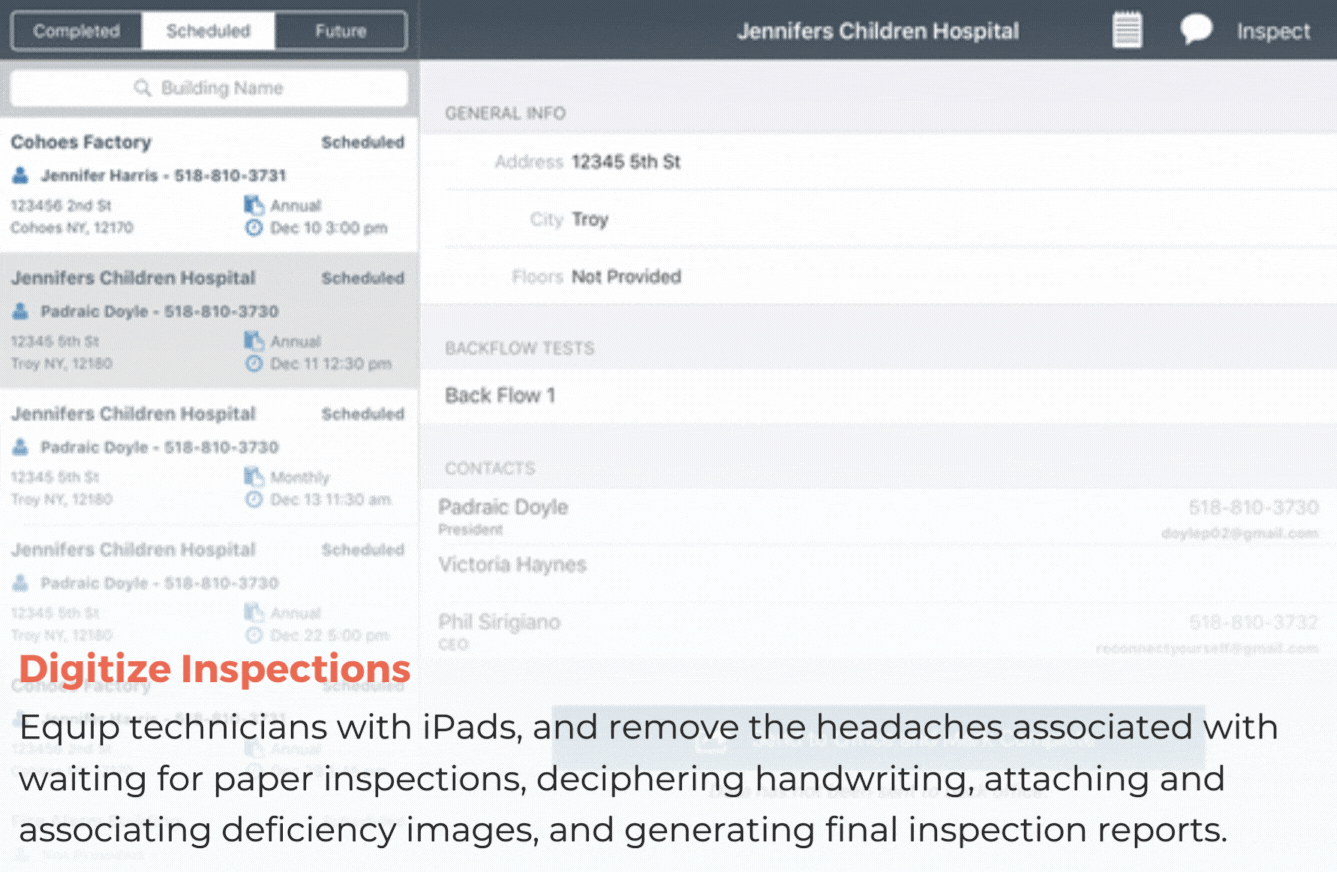Open the notepad icon in header
The width and height of the screenshot is (1337, 872).
pyautogui.click(x=1127, y=30)
